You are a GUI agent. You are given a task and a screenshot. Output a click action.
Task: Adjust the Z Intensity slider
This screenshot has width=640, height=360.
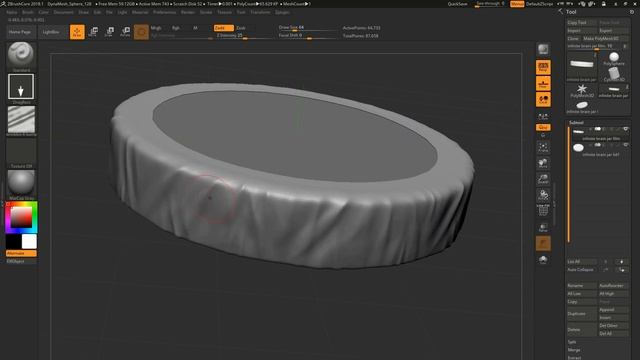244,36
